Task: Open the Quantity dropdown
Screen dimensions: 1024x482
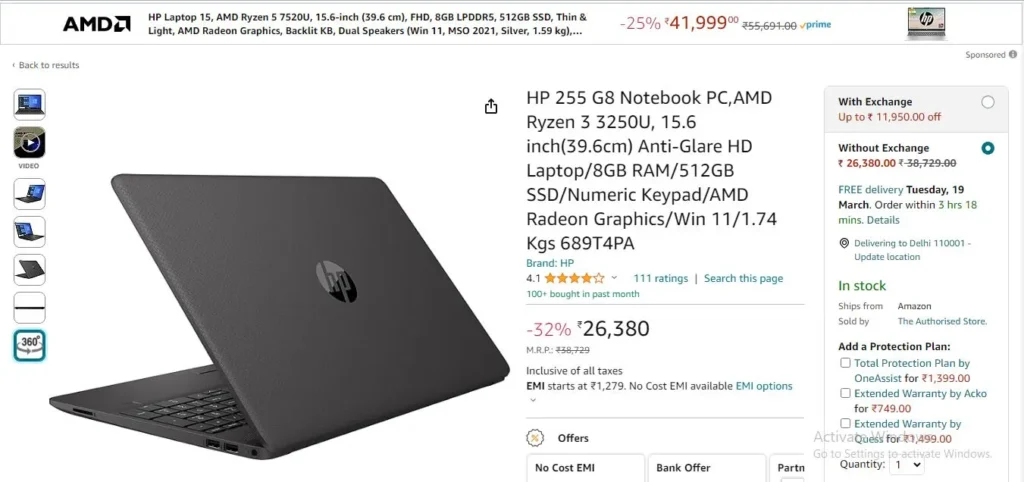Action: coord(908,465)
